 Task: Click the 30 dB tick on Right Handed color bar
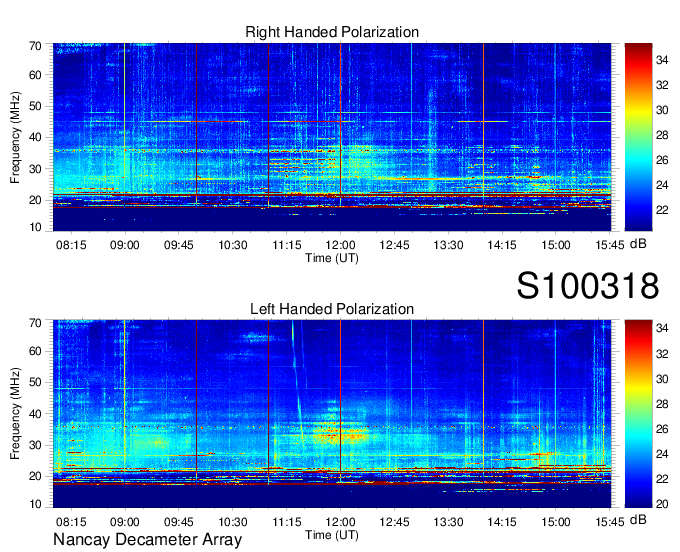662,110
